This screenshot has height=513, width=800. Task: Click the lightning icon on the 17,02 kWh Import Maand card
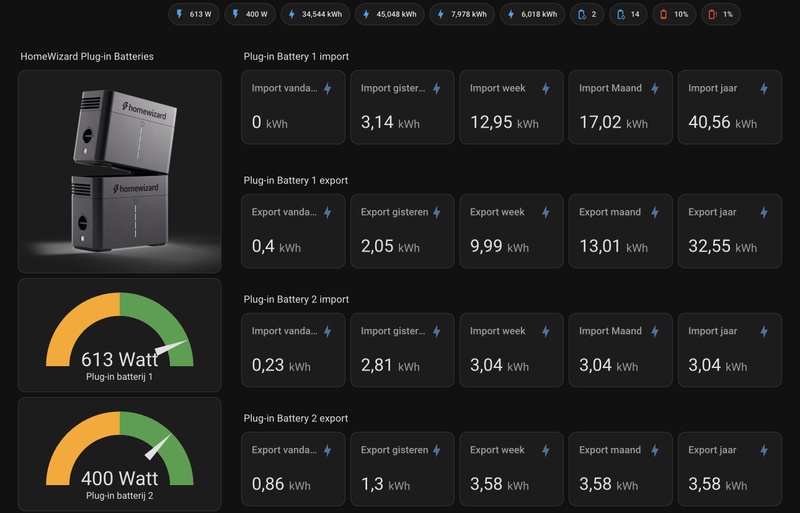[655, 89]
